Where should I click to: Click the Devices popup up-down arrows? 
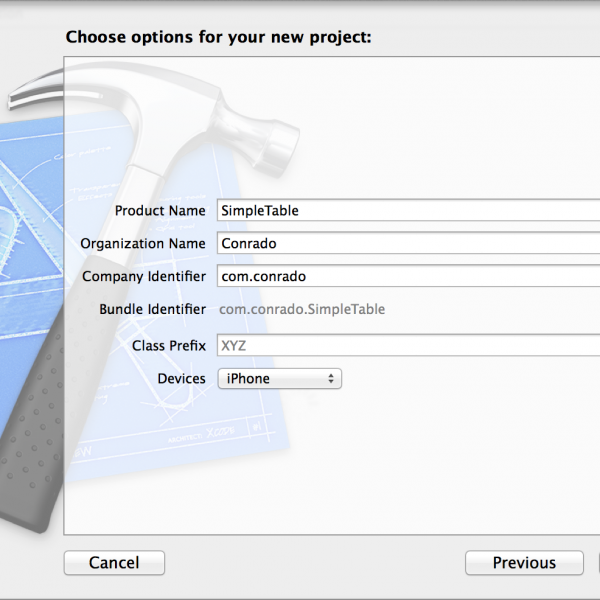[331, 378]
